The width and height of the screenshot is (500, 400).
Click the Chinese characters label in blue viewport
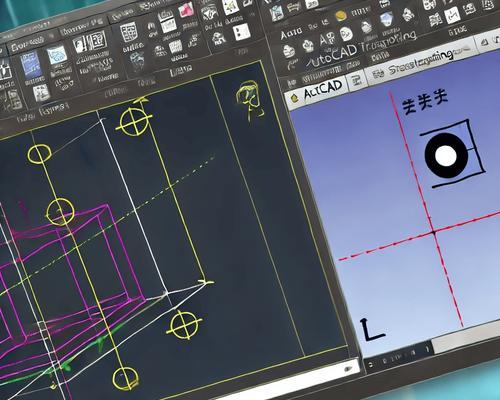[x=424, y=101]
